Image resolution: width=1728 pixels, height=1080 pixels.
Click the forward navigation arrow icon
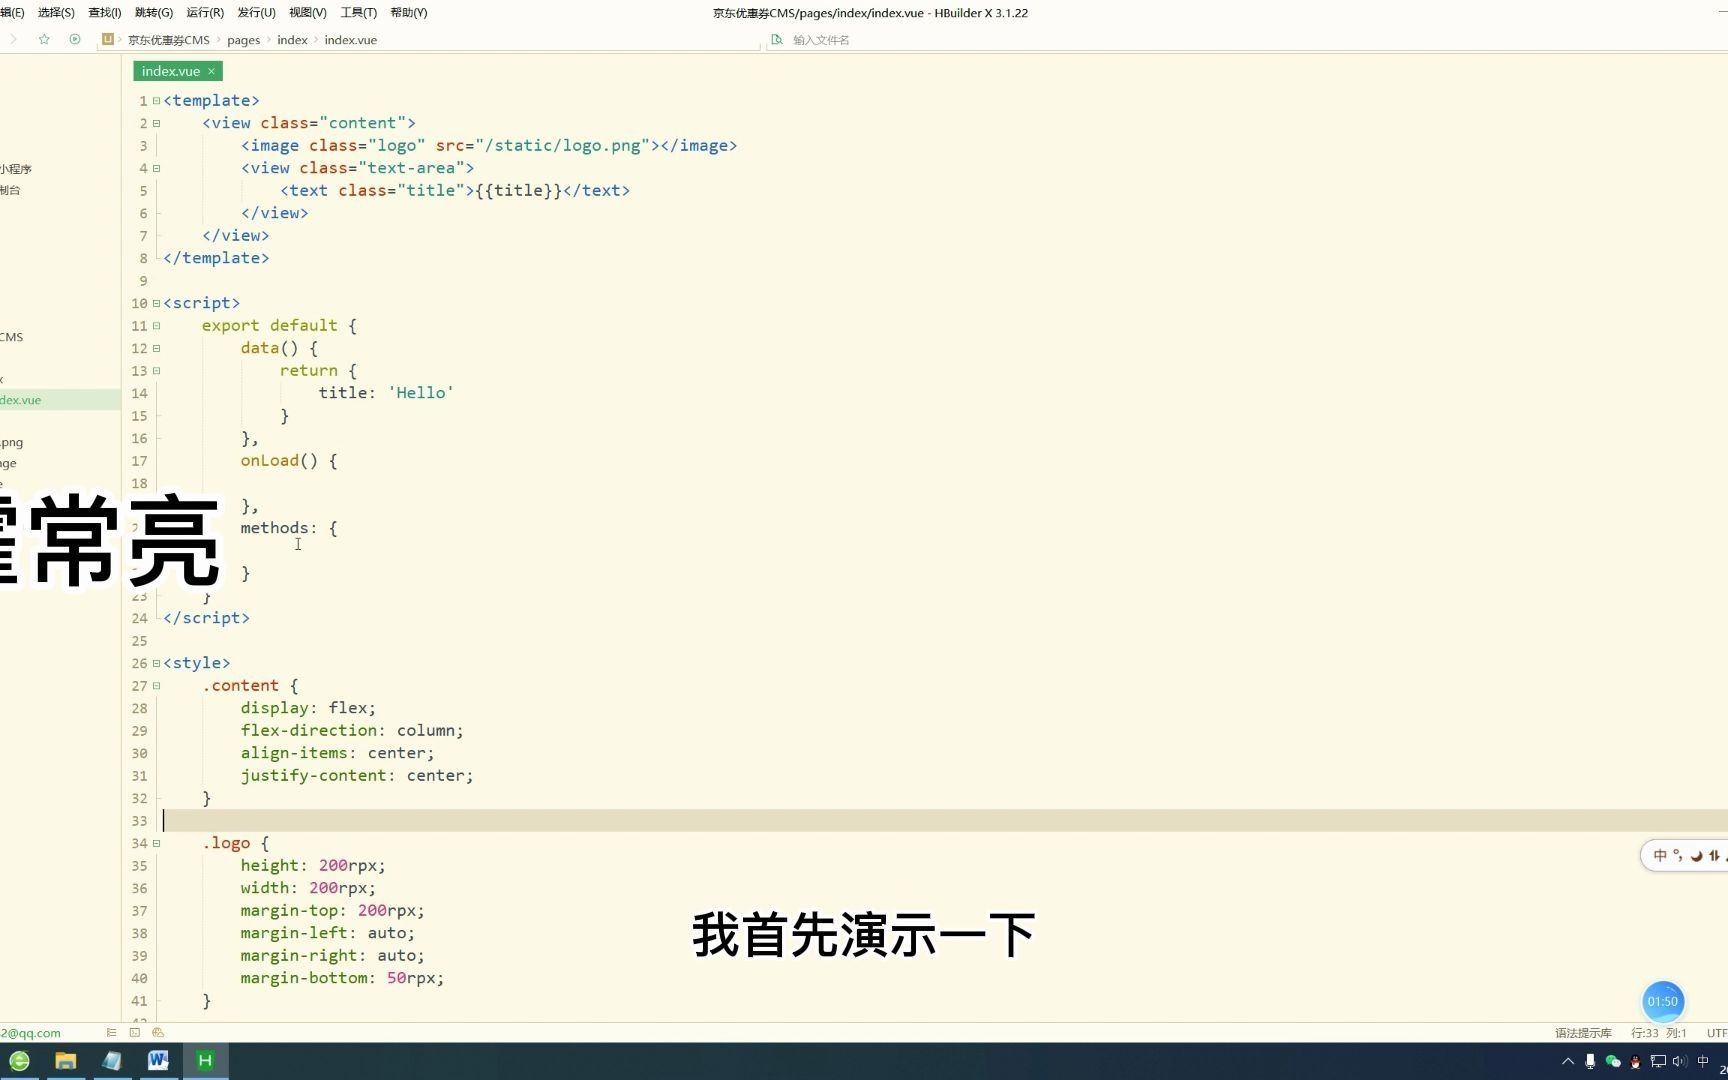[x=13, y=39]
